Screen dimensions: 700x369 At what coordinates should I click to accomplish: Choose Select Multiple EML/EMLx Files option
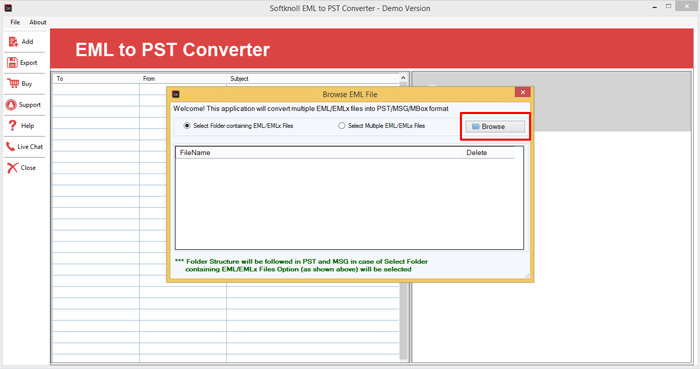[382, 126]
